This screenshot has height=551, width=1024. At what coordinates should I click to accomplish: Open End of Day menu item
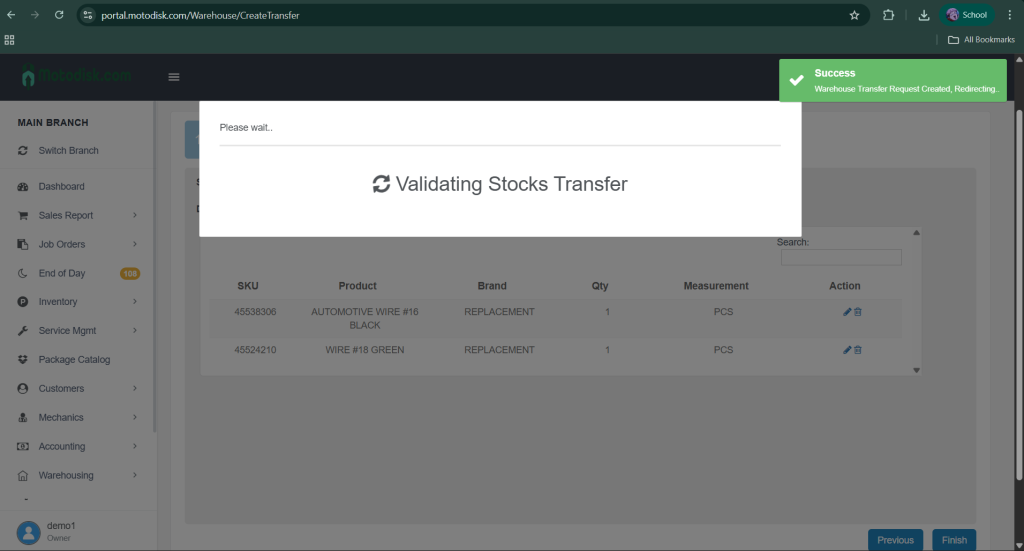(62, 273)
